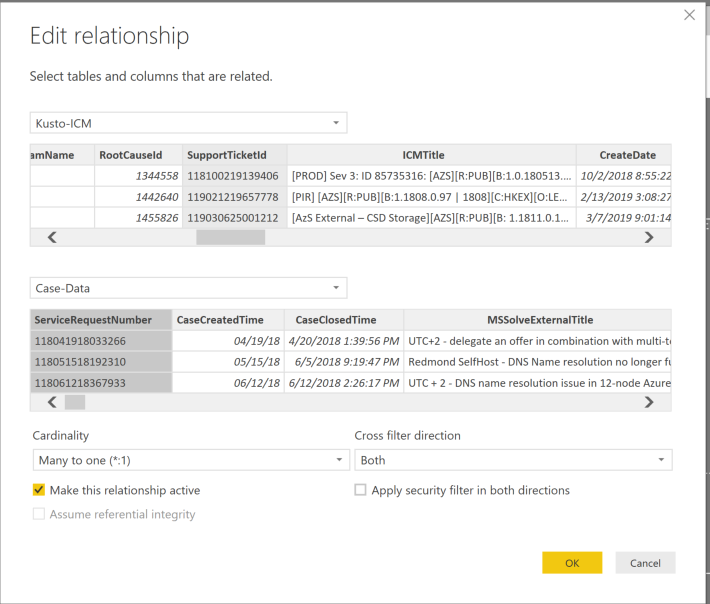The width and height of the screenshot is (710, 604).
Task: Check Apply security filter in both directions
Action: coord(360,490)
